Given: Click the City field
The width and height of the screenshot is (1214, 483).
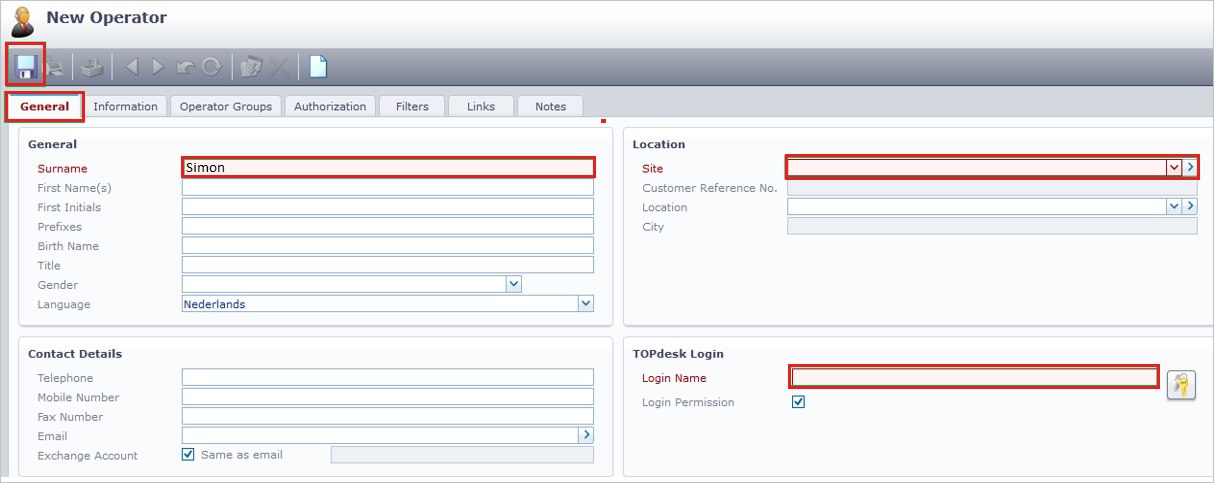Looking at the screenshot, I should (x=992, y=227).
